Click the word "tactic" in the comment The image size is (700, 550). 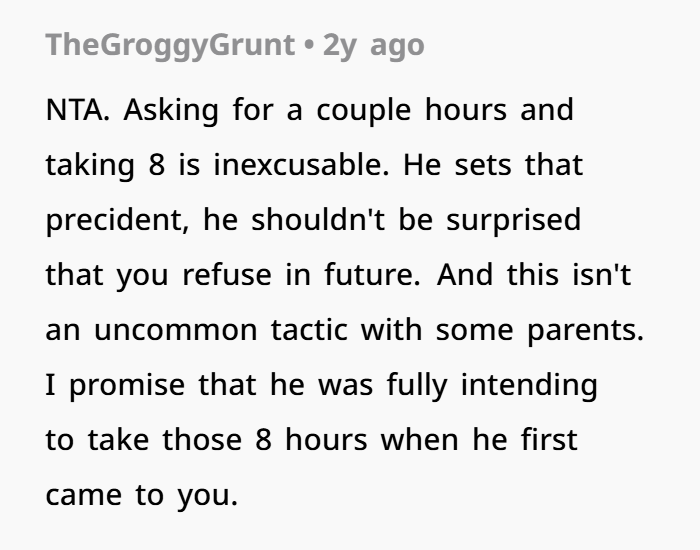point(309,330)
